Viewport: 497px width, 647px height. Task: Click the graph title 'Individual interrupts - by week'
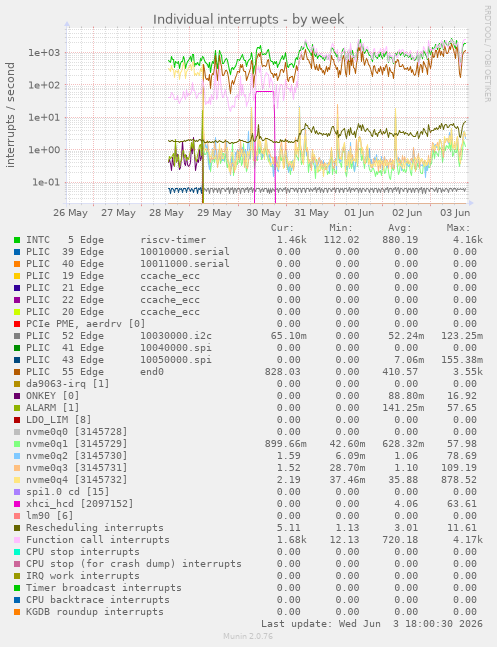248,19
